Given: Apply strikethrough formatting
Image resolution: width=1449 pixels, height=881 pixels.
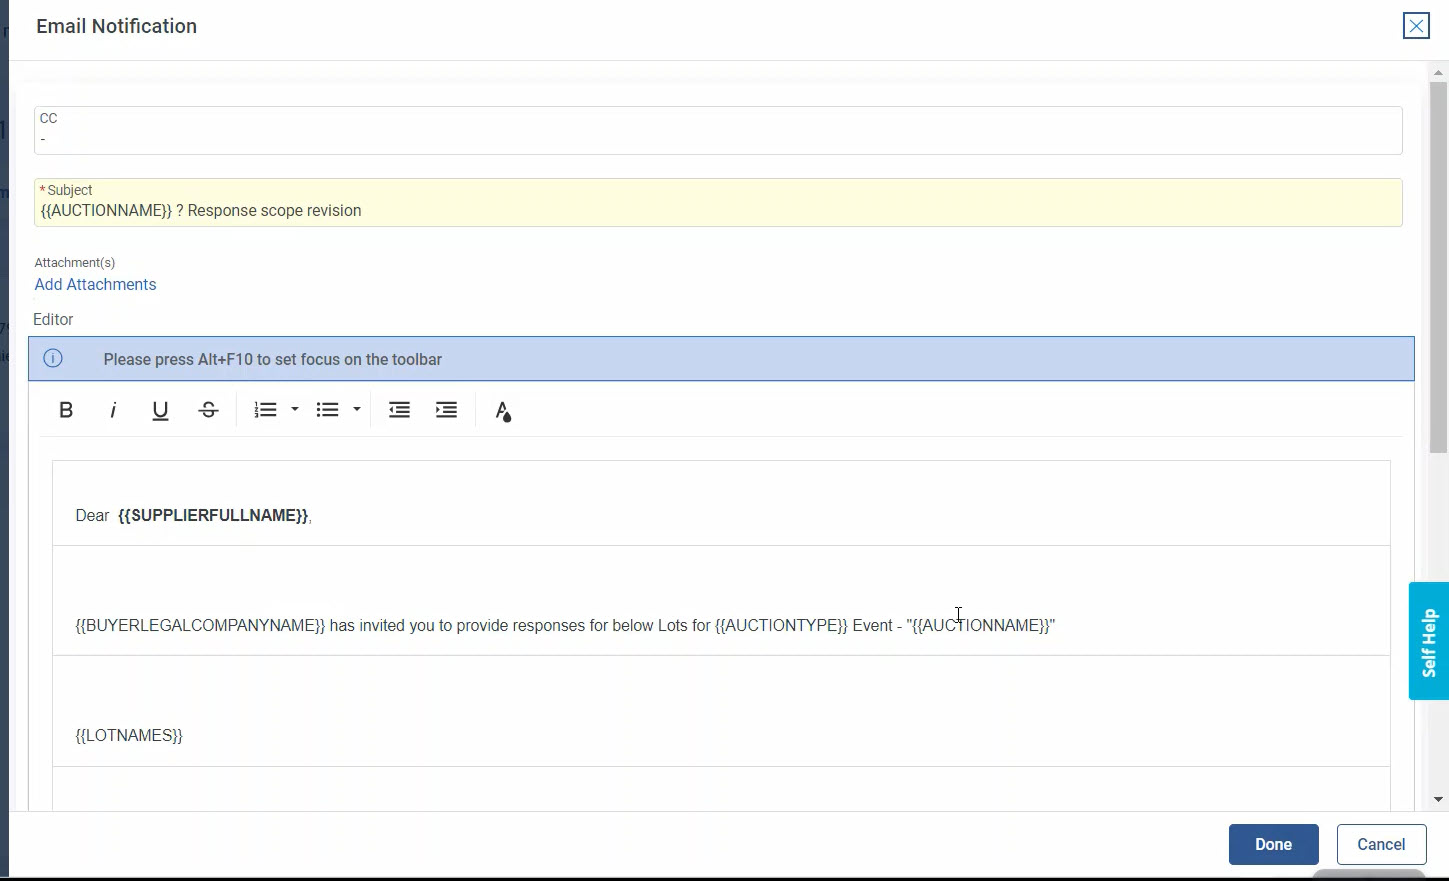Looking at the screenshot, I should (x=208, y=410).
